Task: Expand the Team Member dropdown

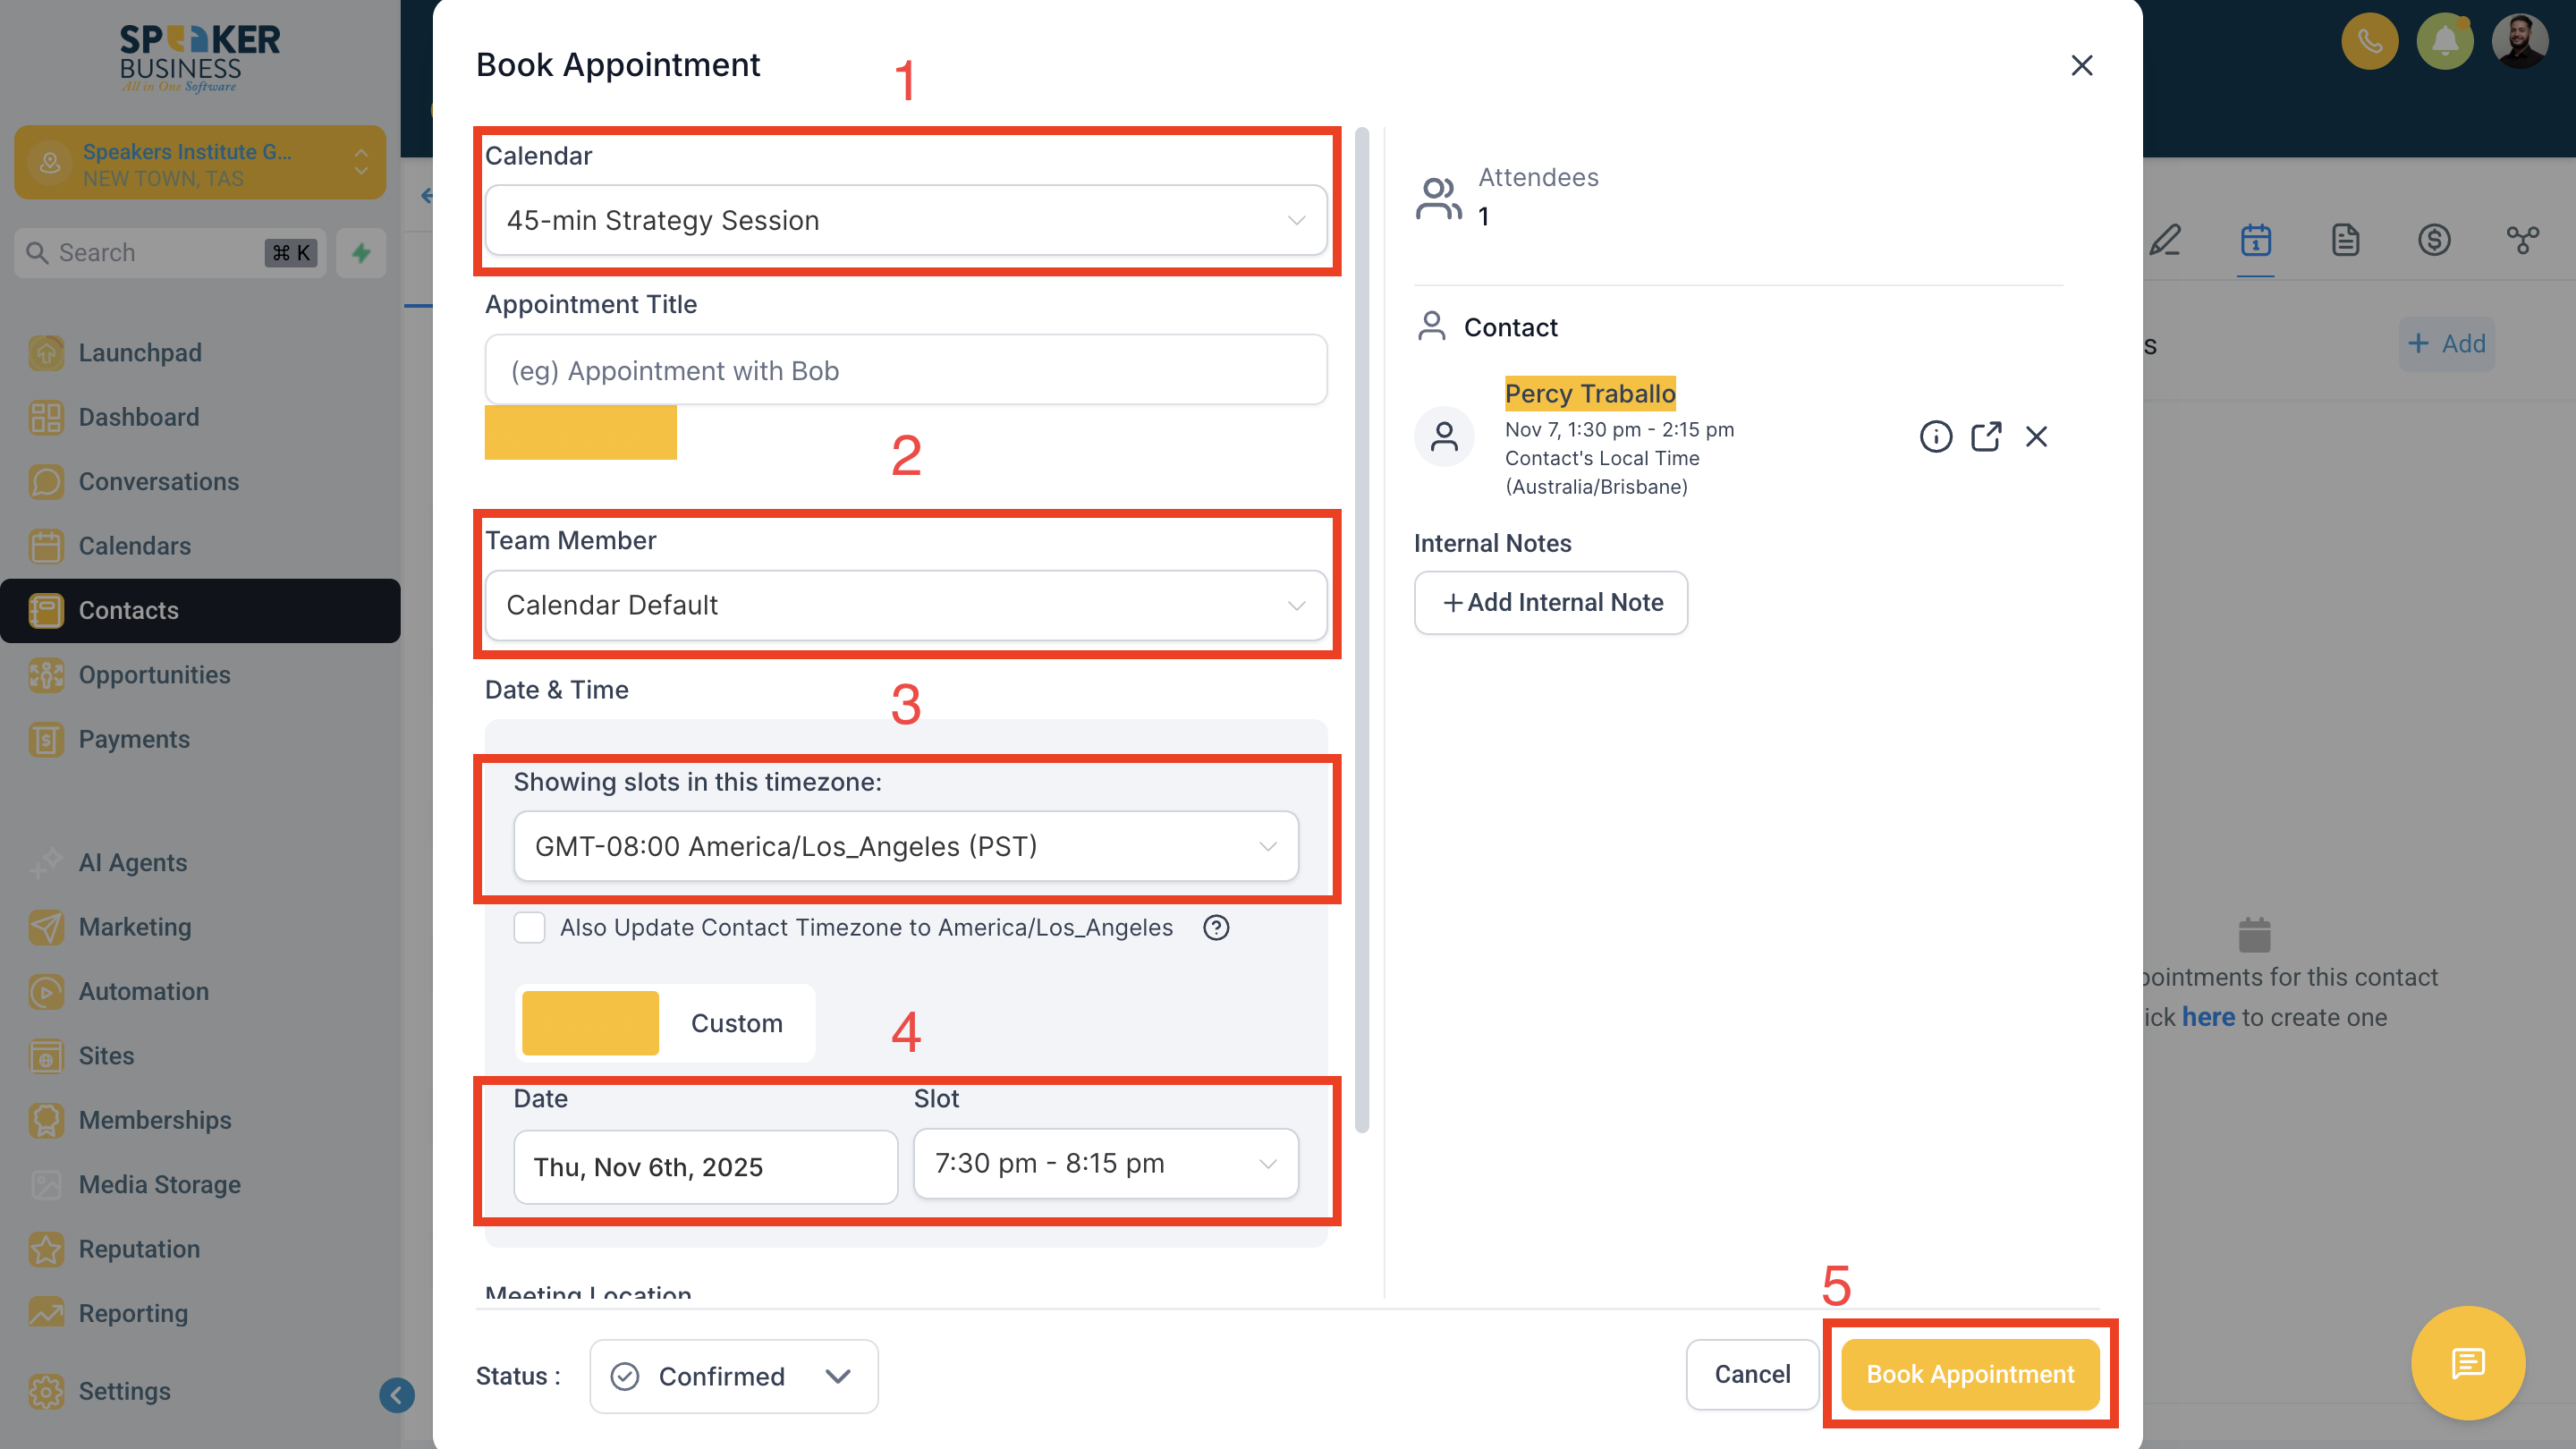Action: point(905,605)
